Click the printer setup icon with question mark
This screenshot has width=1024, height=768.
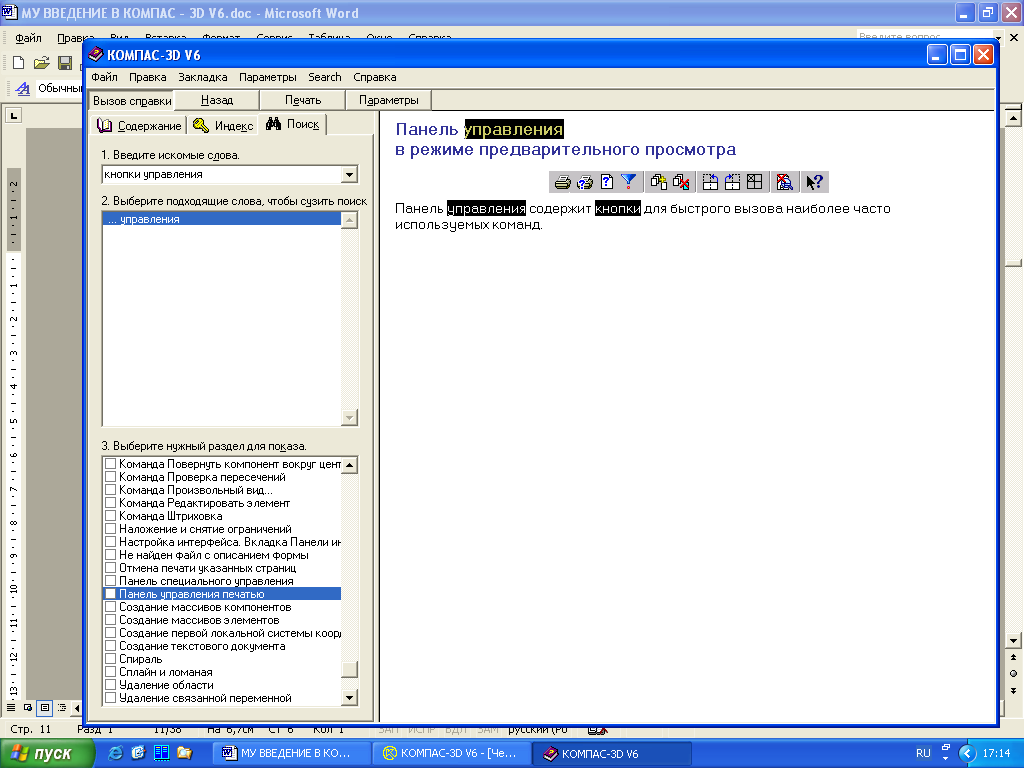coord(584,182)
